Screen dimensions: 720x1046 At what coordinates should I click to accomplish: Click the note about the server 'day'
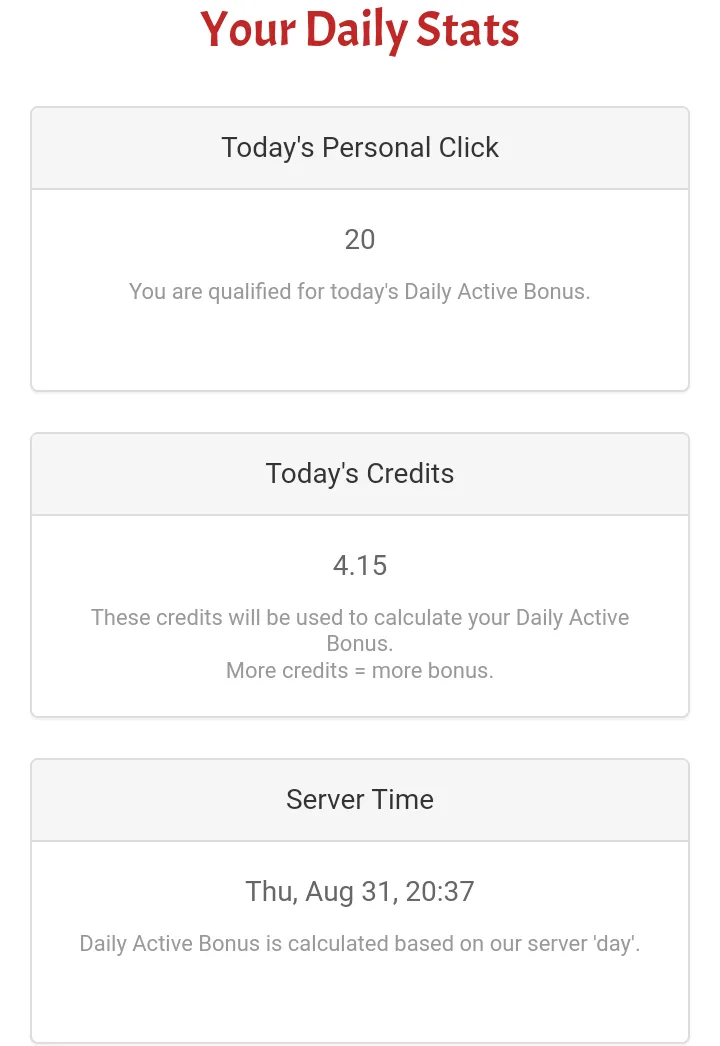[360, 943]
